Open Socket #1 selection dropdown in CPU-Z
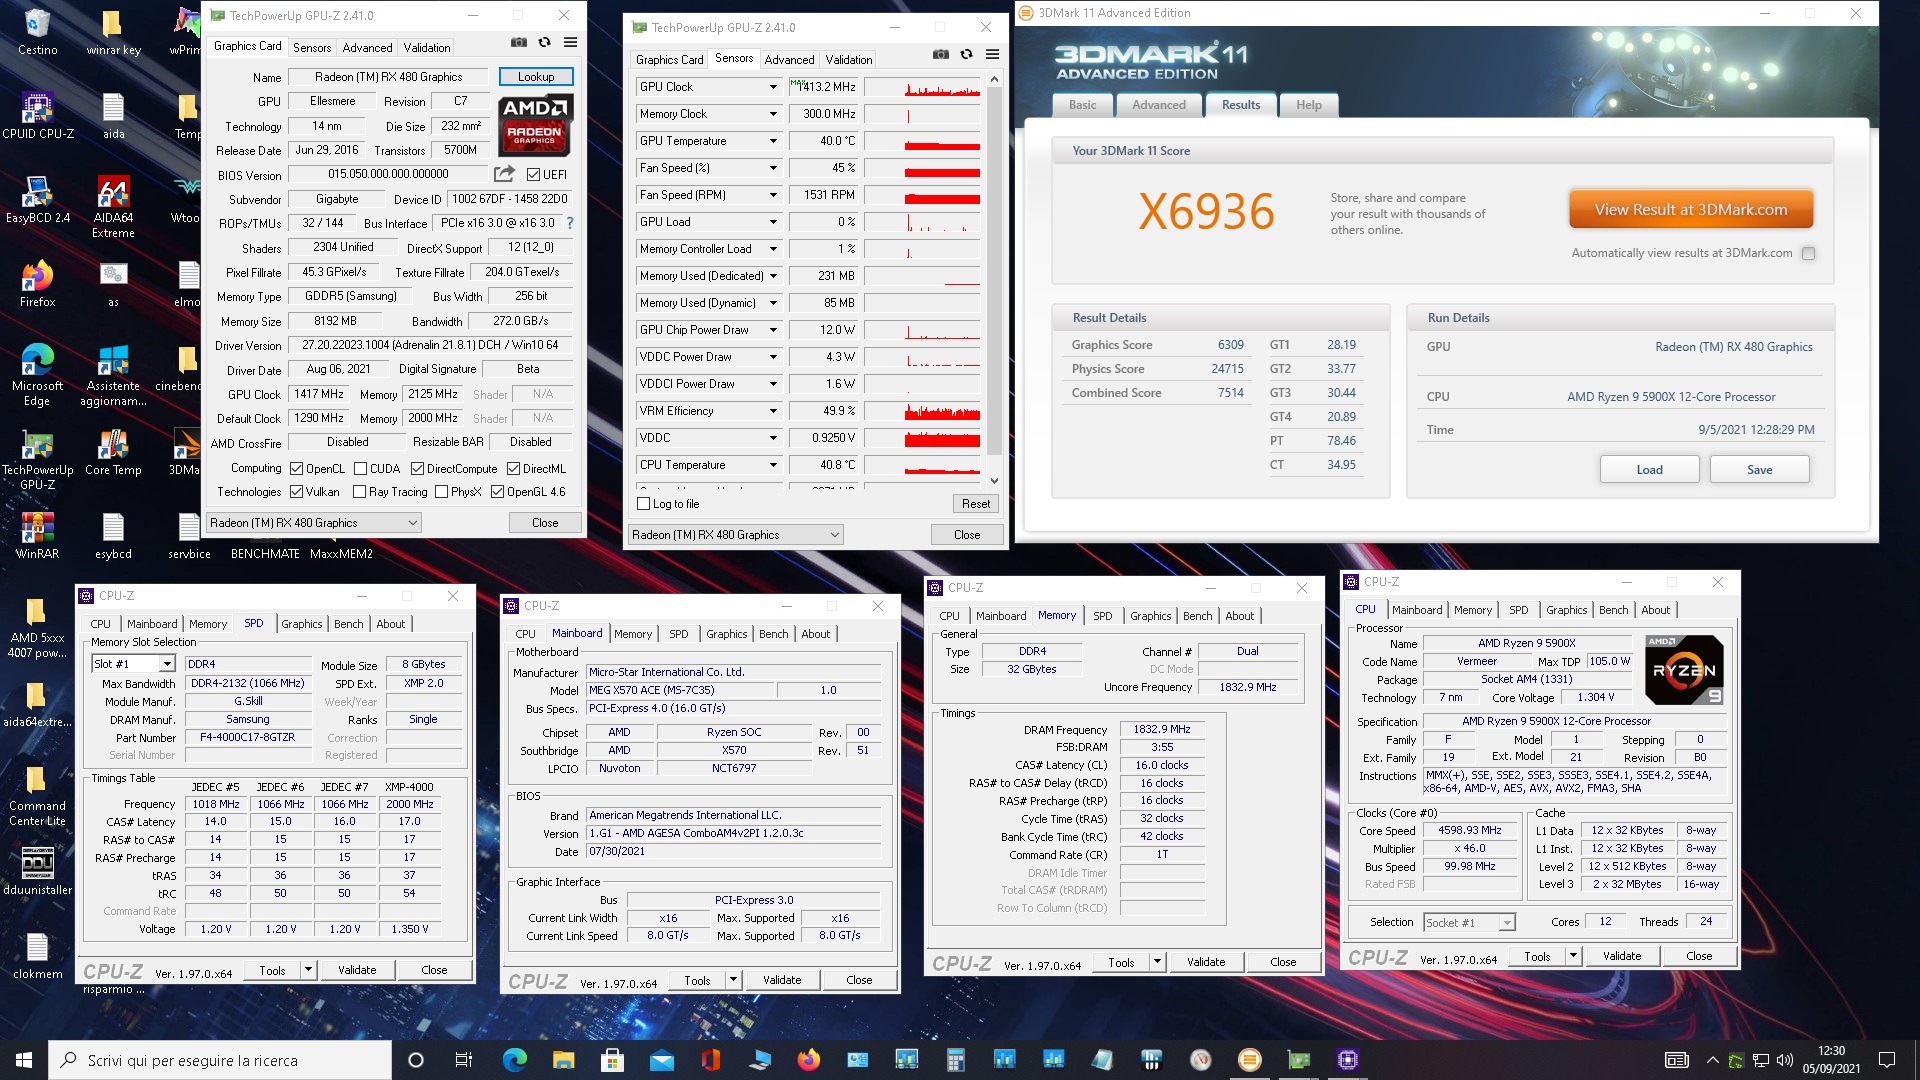The height and width of the screenshot is (1080, 1920). [x=1469, y=922]
